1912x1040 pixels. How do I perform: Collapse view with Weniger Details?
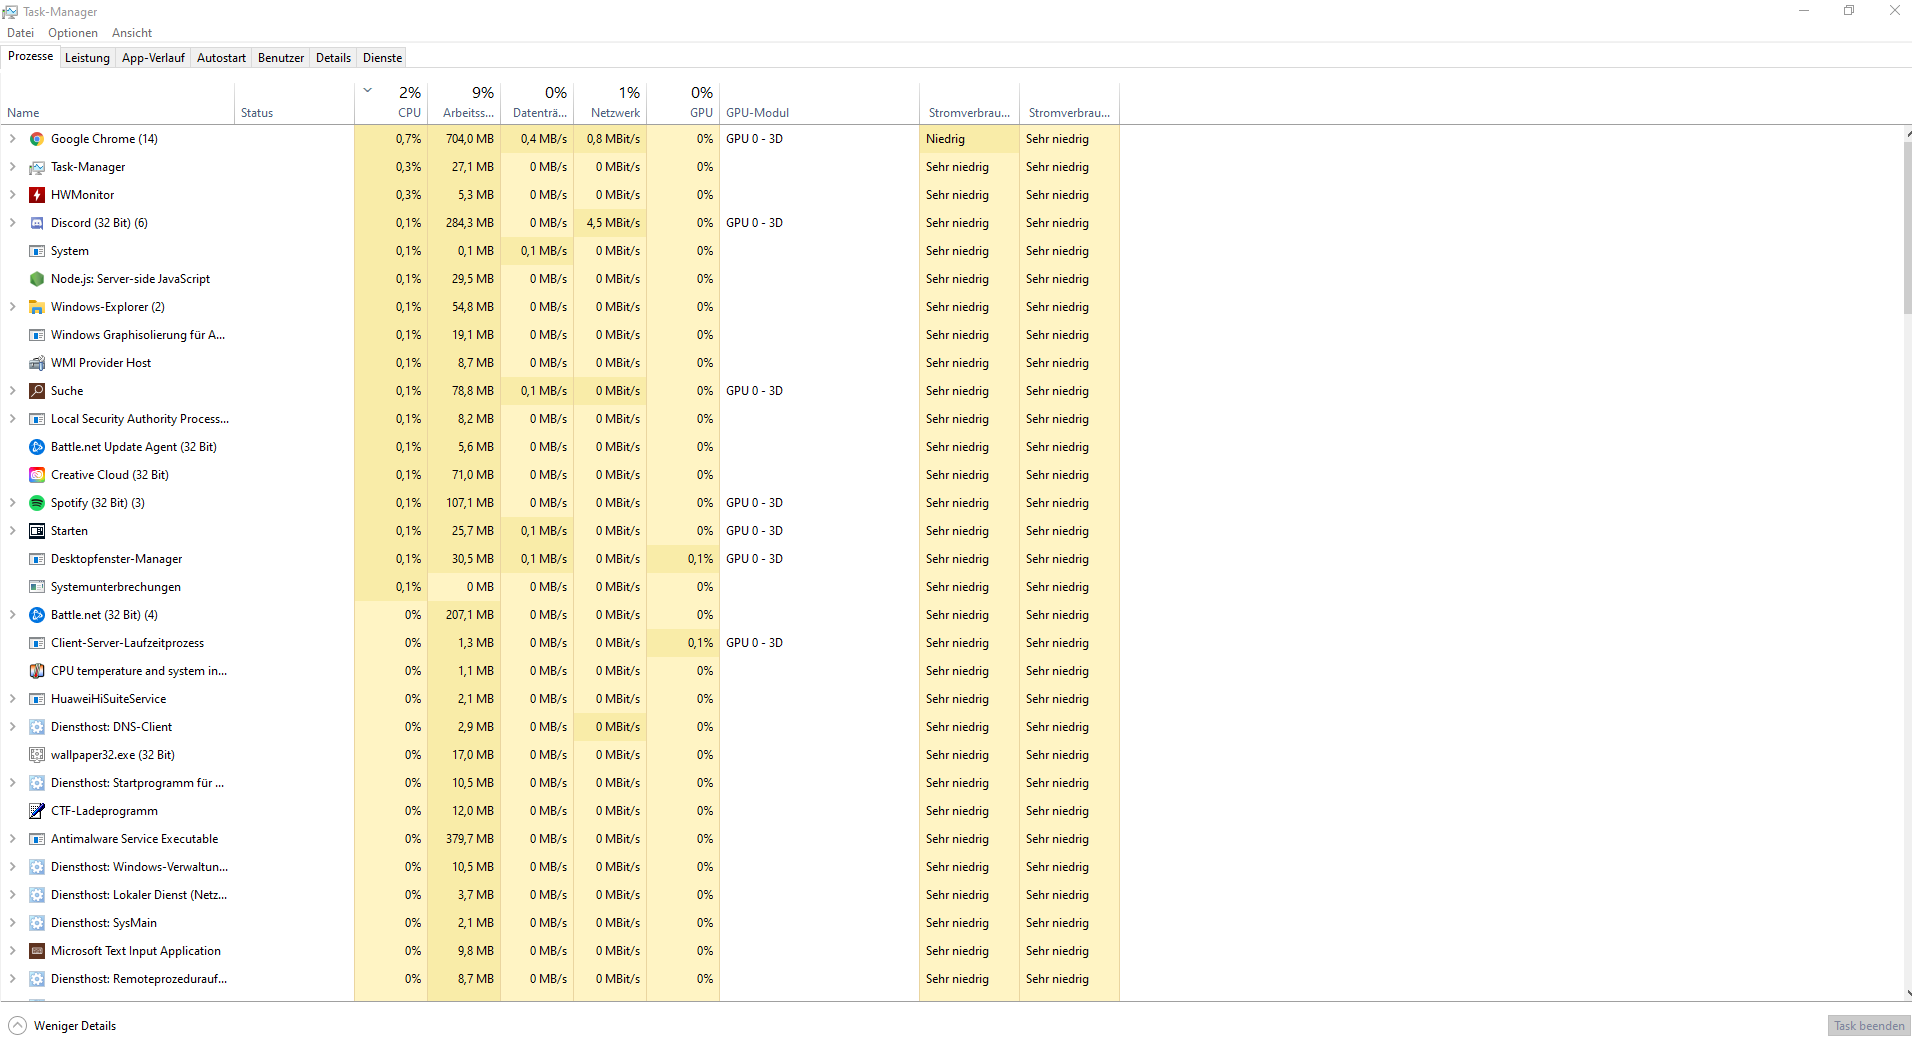click(62, 1026)
